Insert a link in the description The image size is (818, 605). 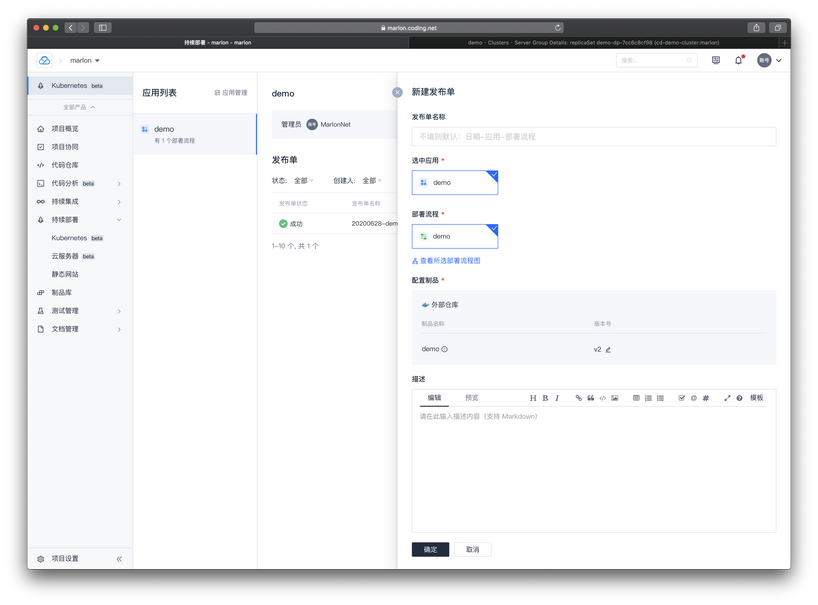click(579, 398)
